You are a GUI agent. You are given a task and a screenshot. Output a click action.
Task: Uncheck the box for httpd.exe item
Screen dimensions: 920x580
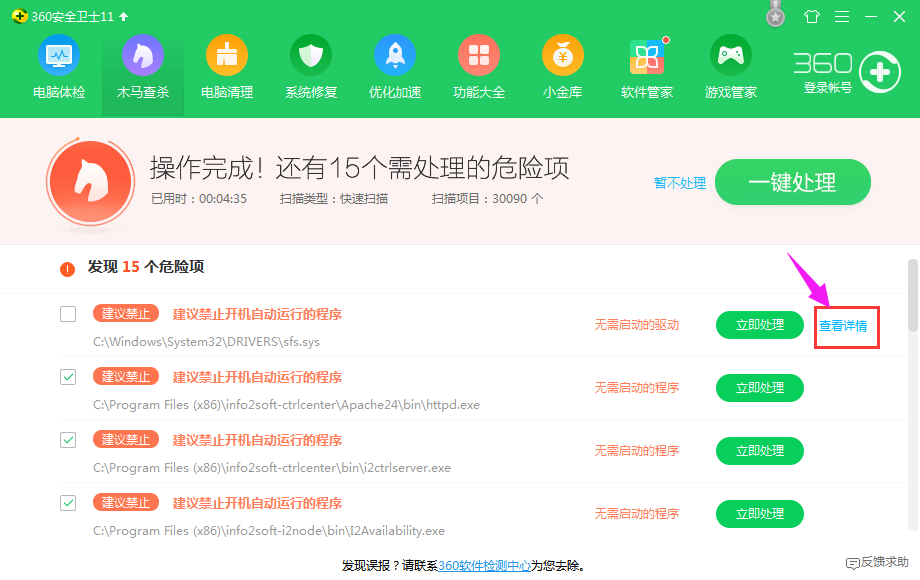pyautogui.click(x=68, y=377)
